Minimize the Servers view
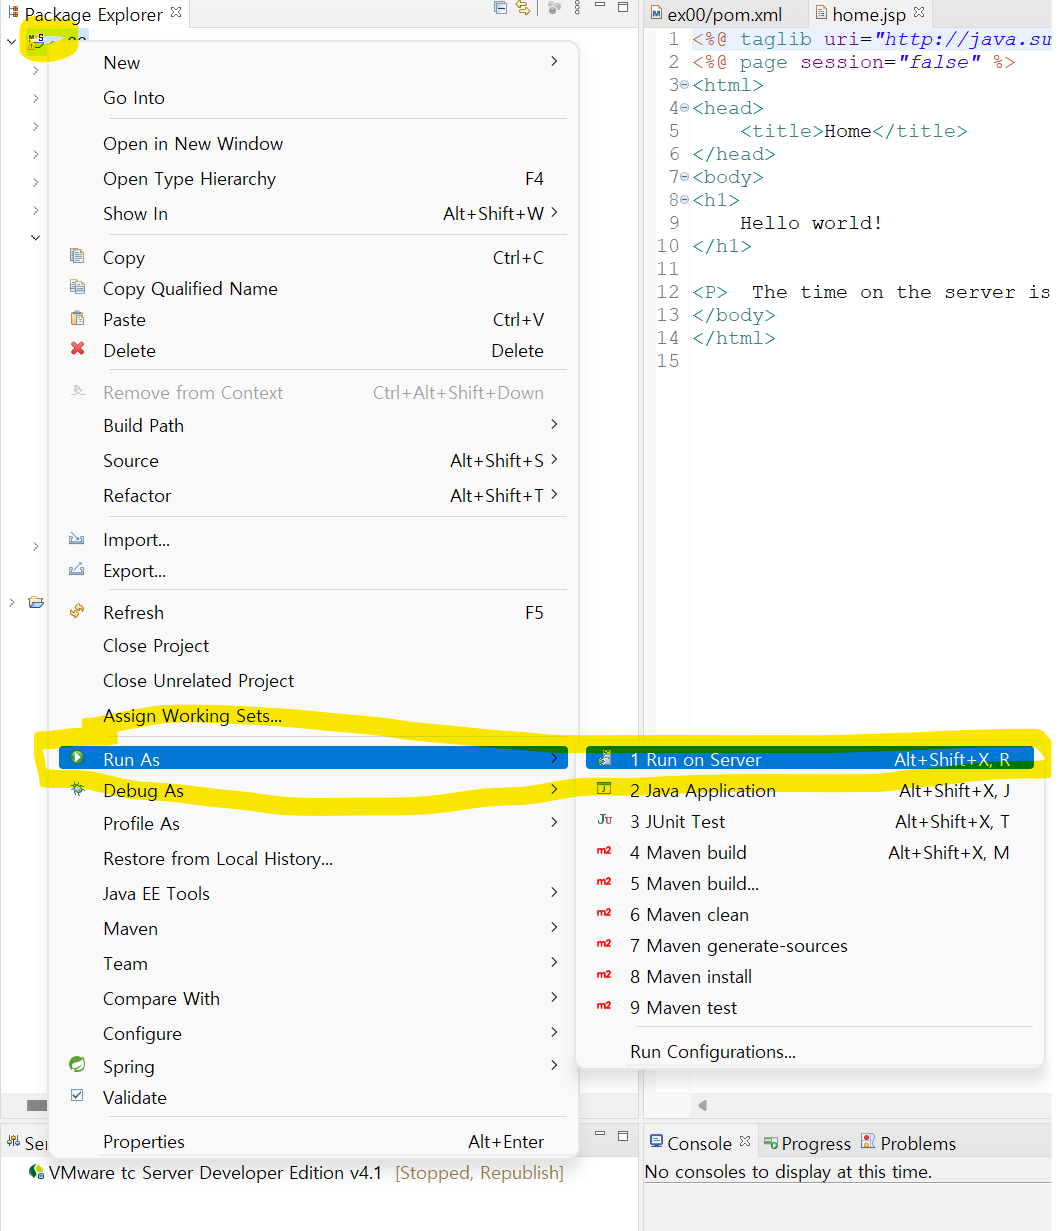Image resolution: width=1058 pixels, height=1231 pixels. 600,1135
